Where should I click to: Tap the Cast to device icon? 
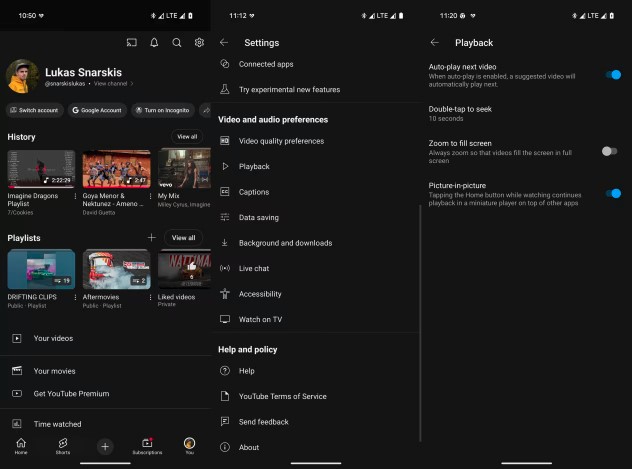point(132,42)
